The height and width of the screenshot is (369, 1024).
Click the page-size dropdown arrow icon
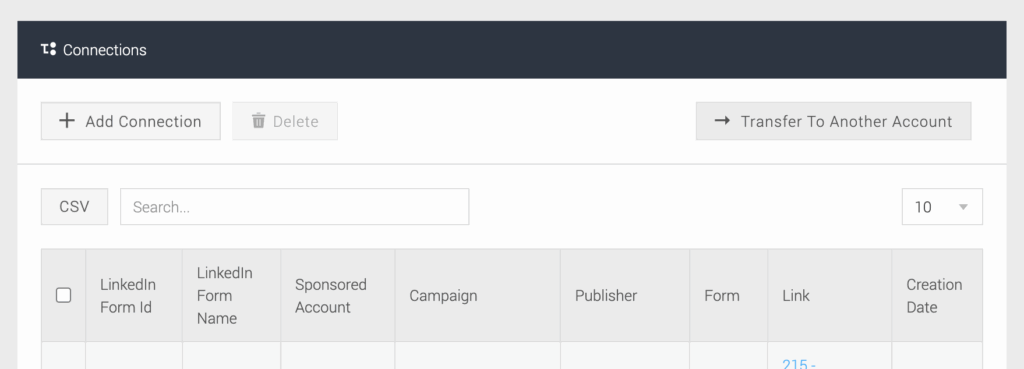pos(963,207)
